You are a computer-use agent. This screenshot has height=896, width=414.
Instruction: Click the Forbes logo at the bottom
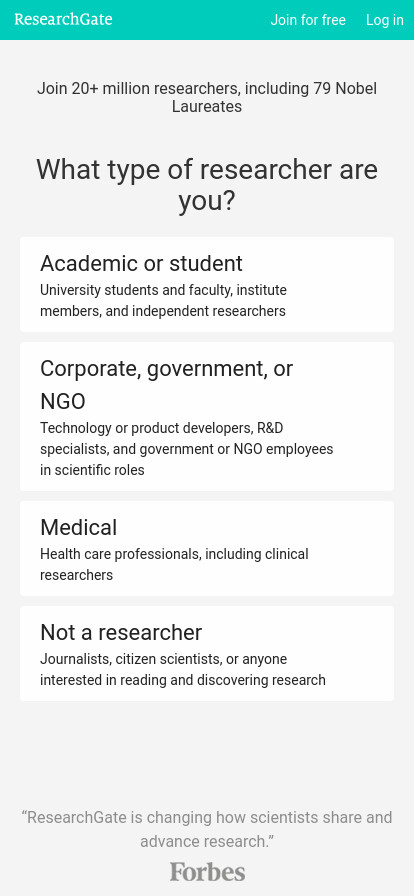[207, 872]
